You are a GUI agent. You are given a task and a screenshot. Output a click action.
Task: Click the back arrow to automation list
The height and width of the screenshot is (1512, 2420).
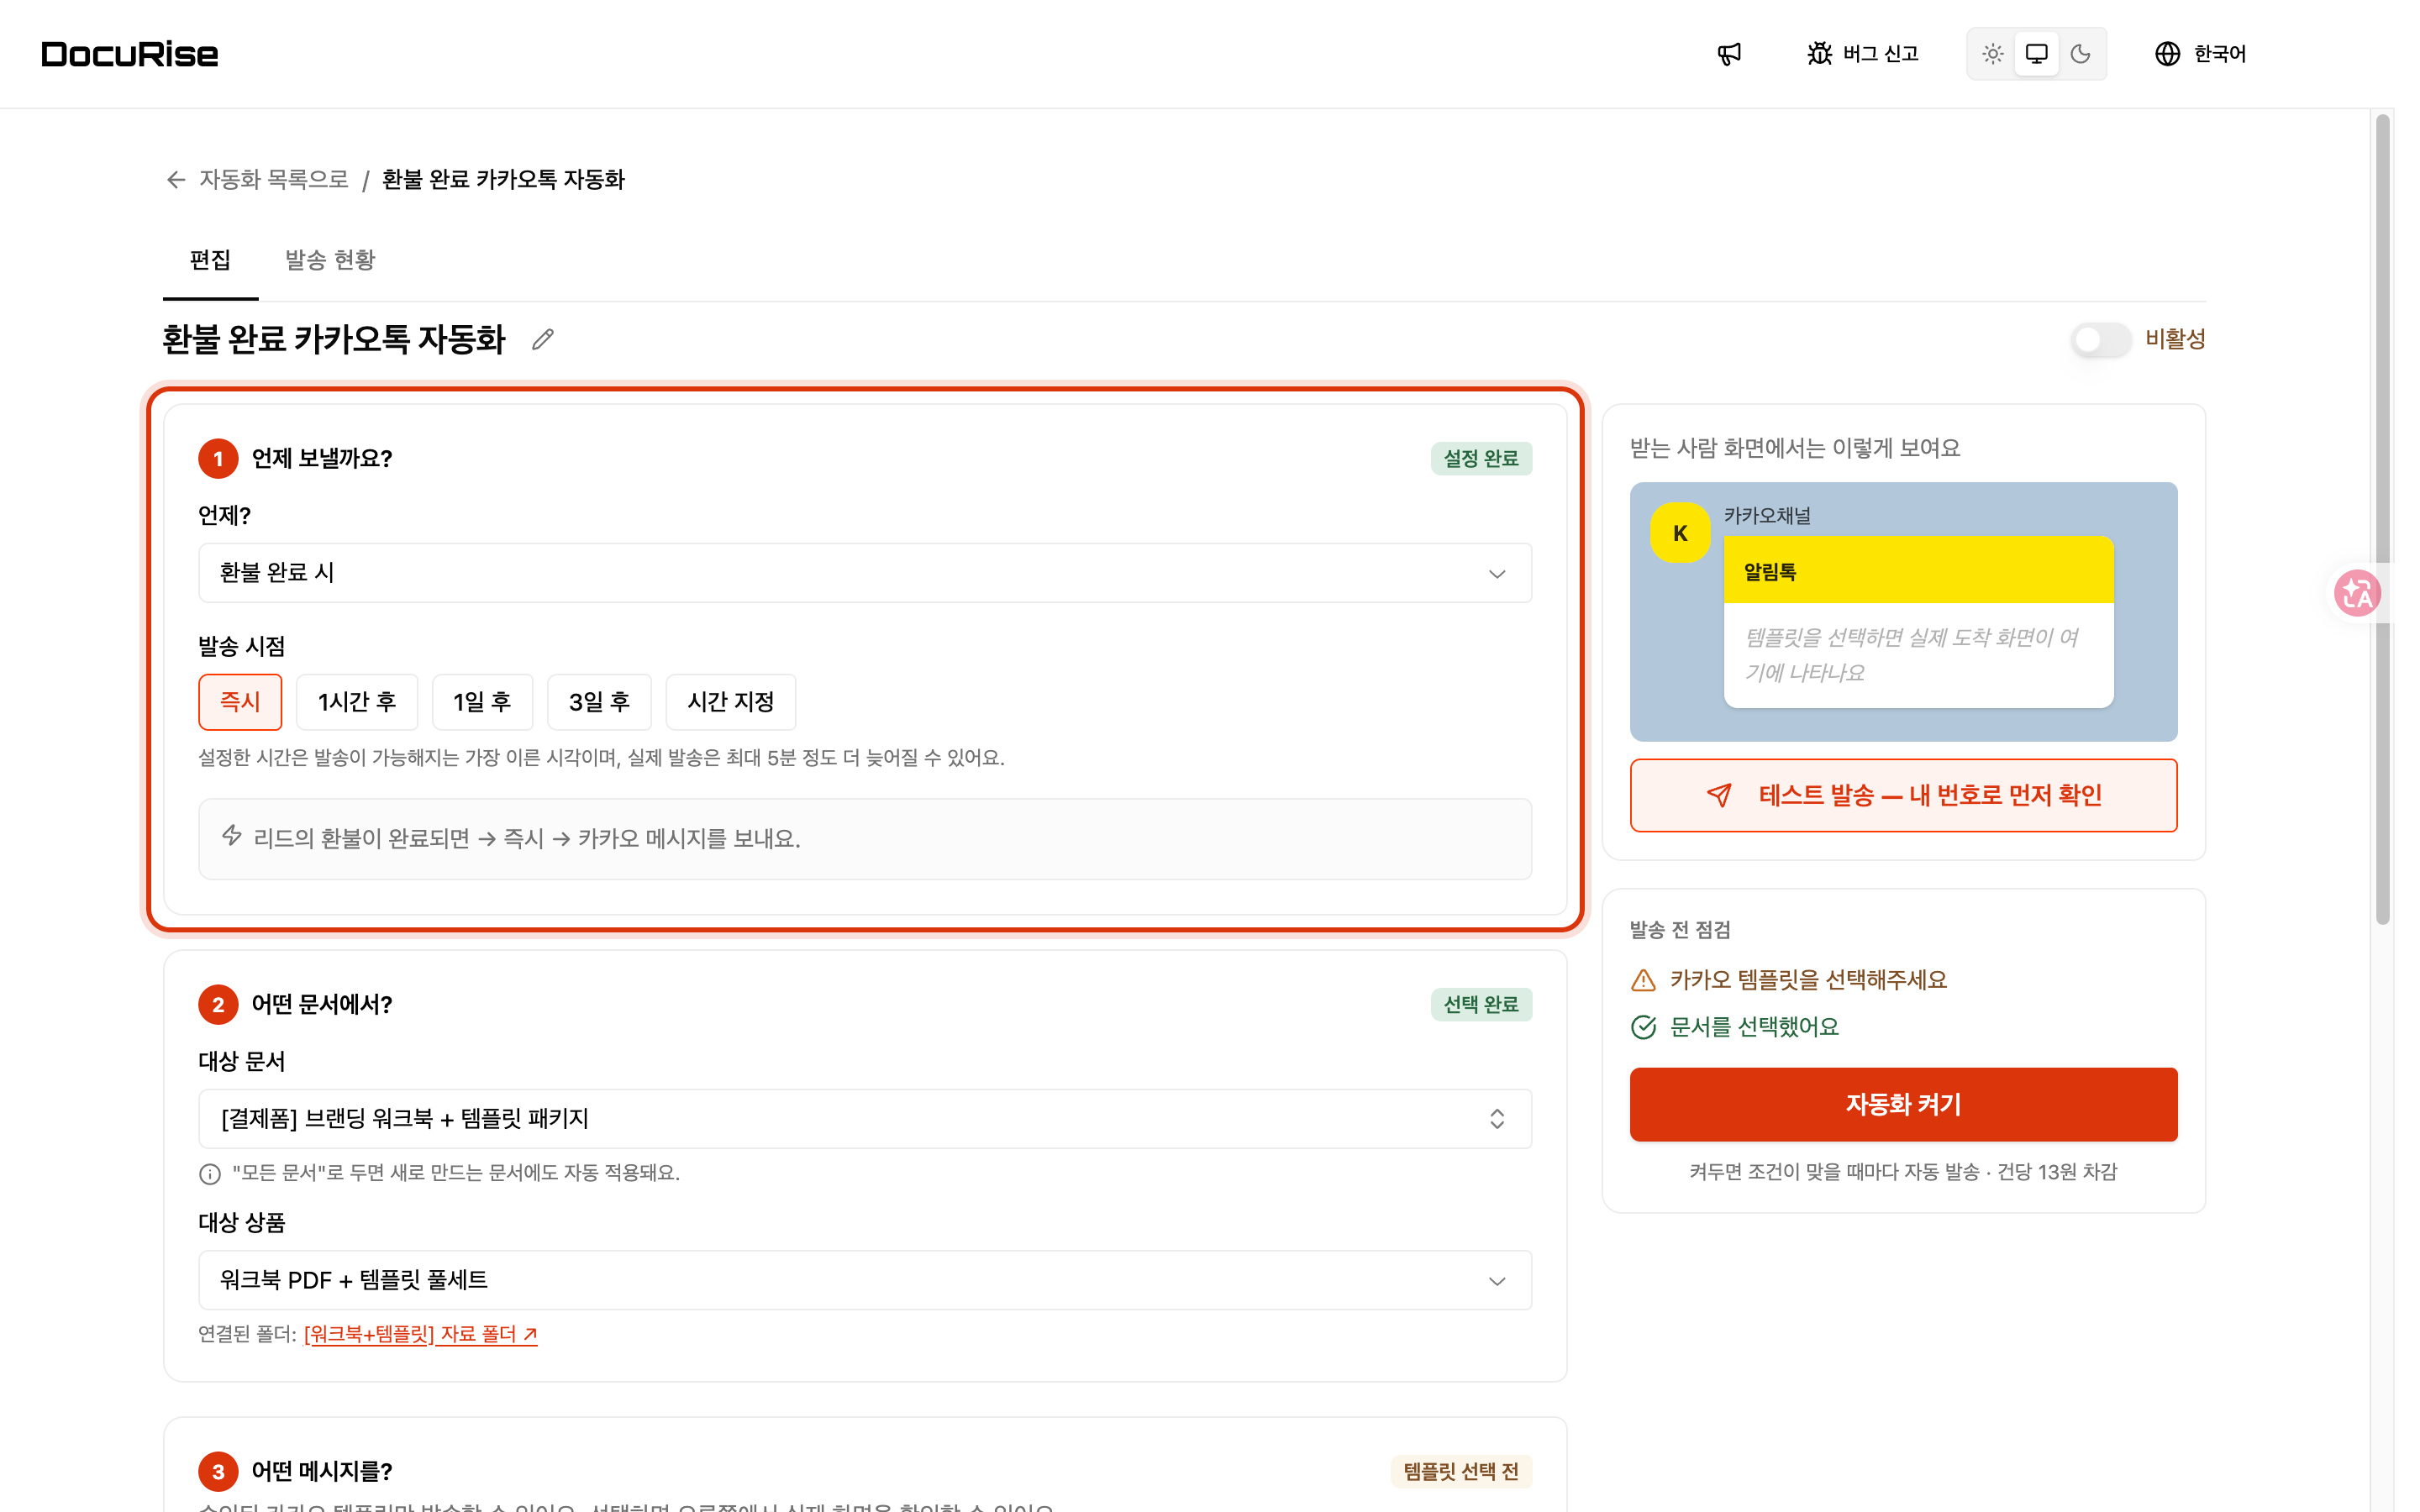tap(176, 180)
